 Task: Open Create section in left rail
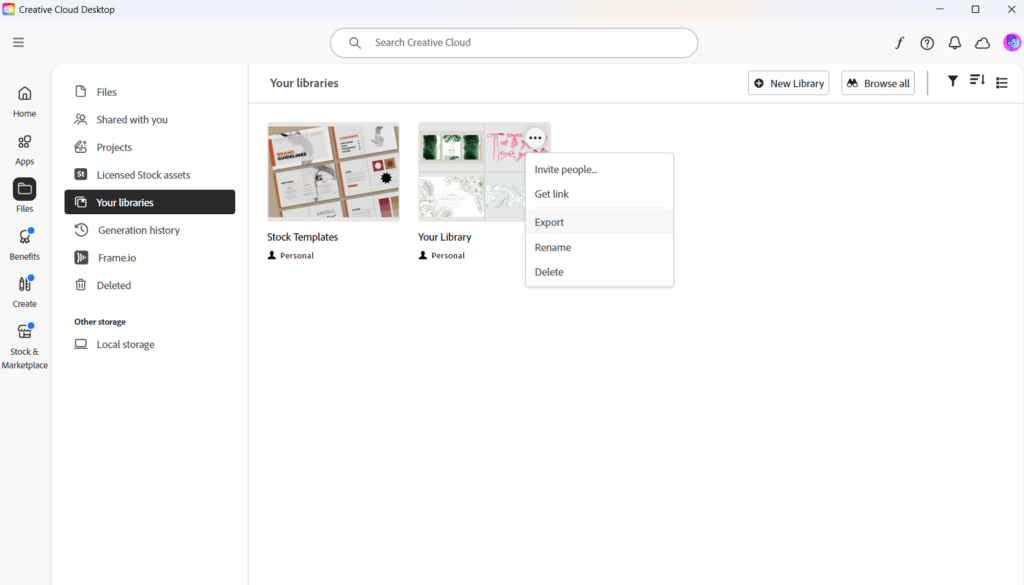[x=24, y=292]
